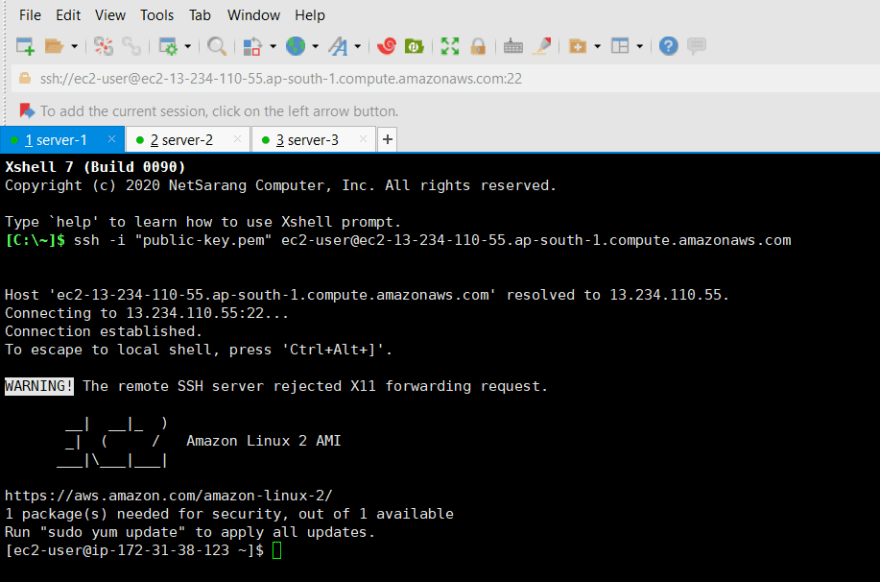The height and width of the screenshot is (582, 880).
Task: Click the address bar lock icon
Action: click(x=25, y=78)
